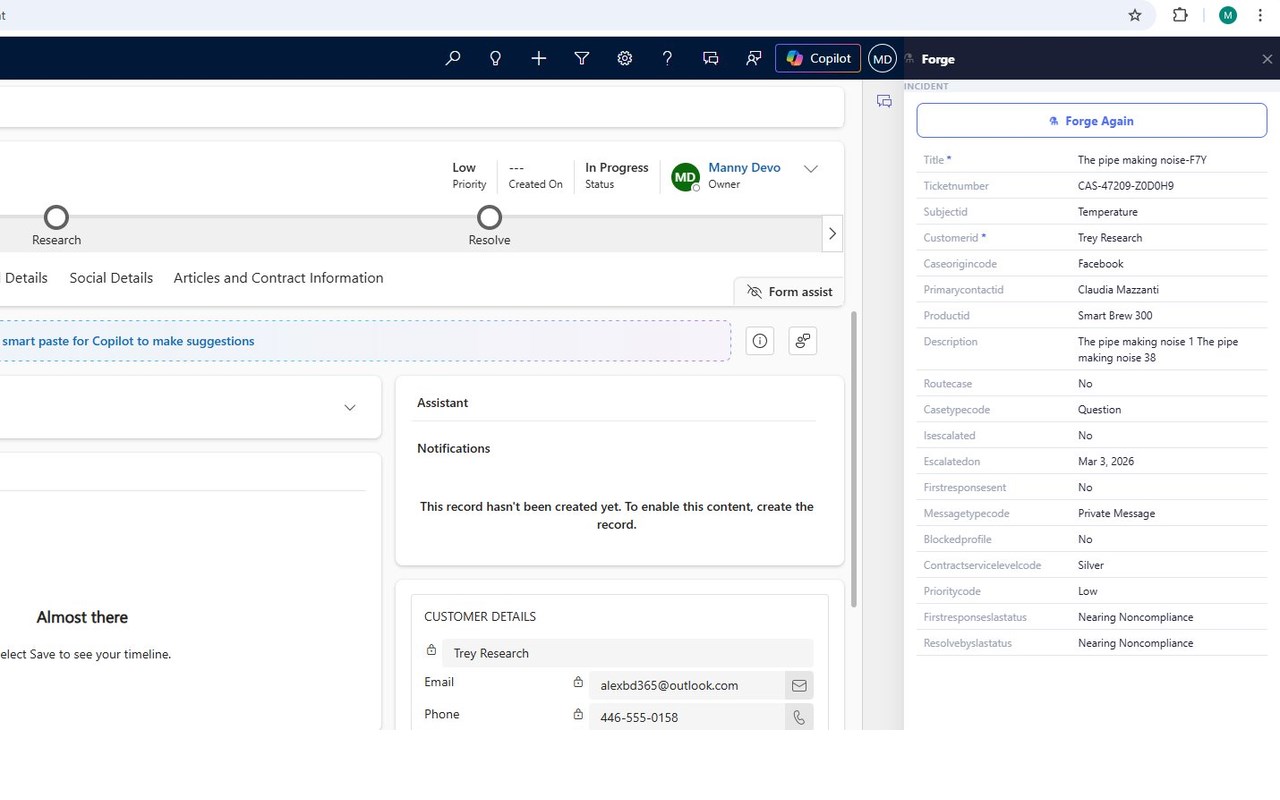Click the Title value The pipe making noise-F7Y
Screen dimensions: 1280x800
pos(1142,160)
